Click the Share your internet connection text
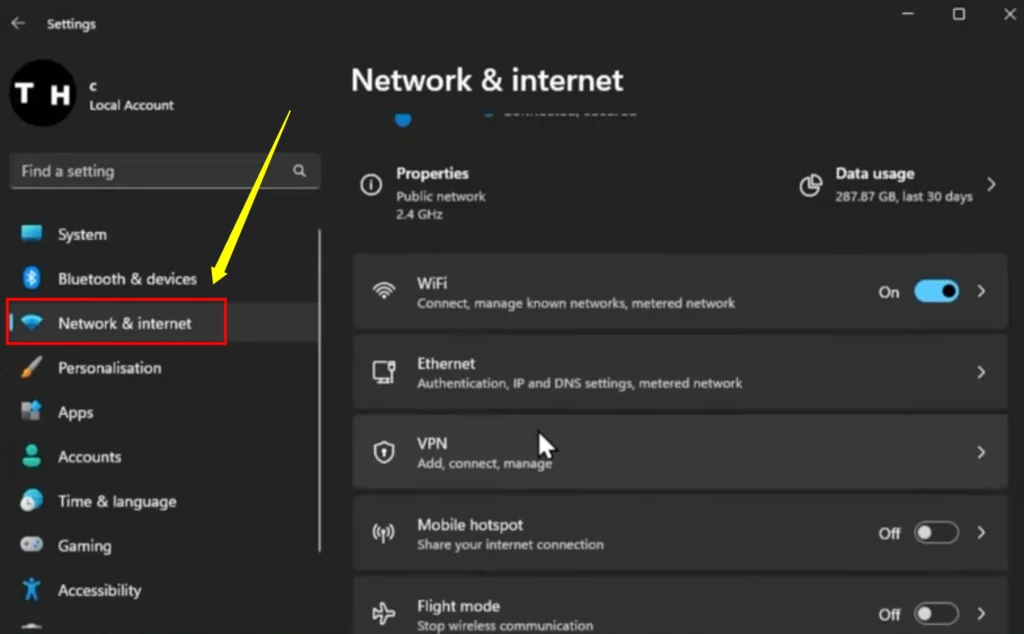 pos(510,545)
